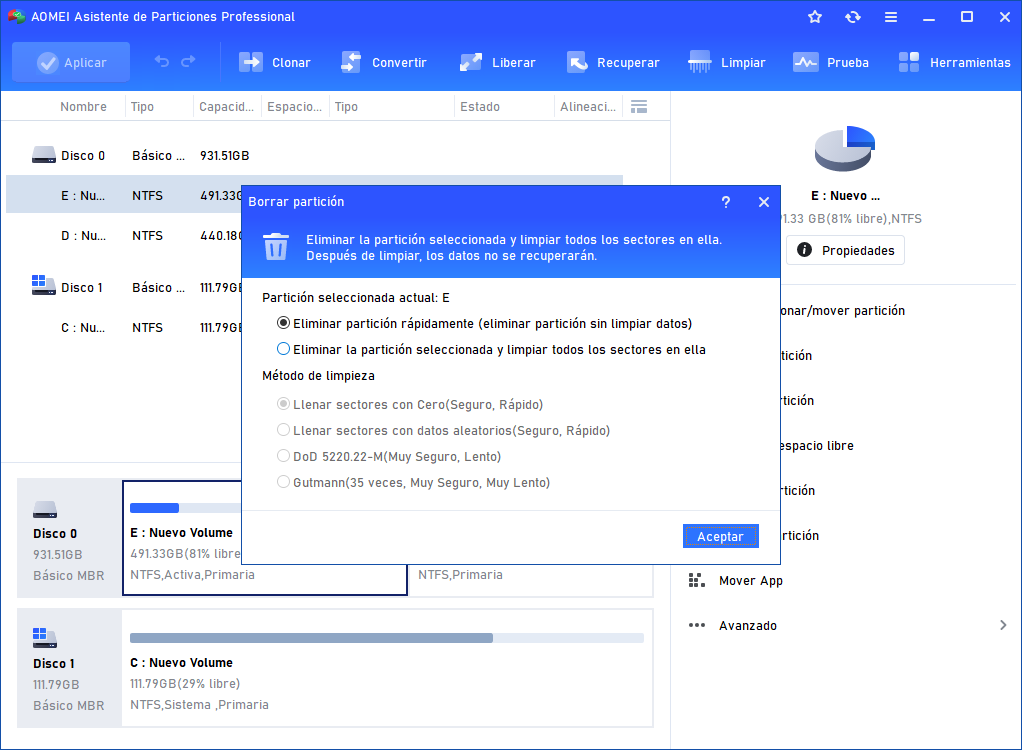Click Disco 0 block in disk map
This screenshot has width=1022, height=750.
point(69,538)
